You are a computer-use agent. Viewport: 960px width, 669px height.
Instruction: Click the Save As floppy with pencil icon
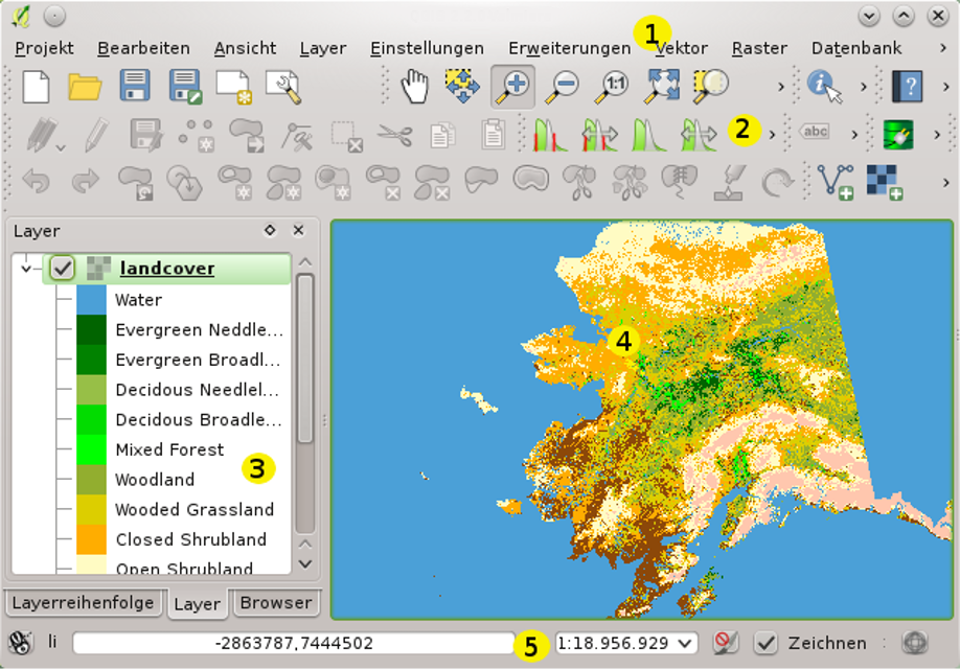(185, 86)
